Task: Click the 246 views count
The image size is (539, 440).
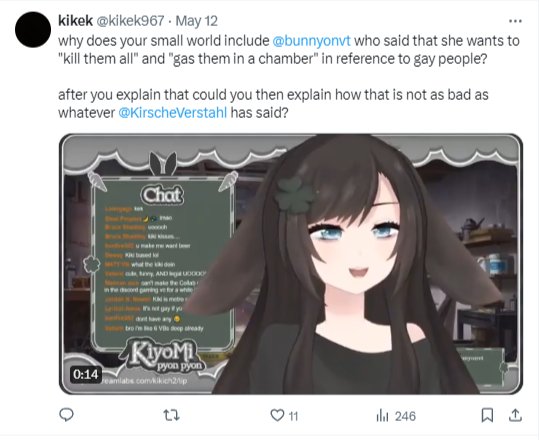Action: pyautogui.click(x=405, y=417)
